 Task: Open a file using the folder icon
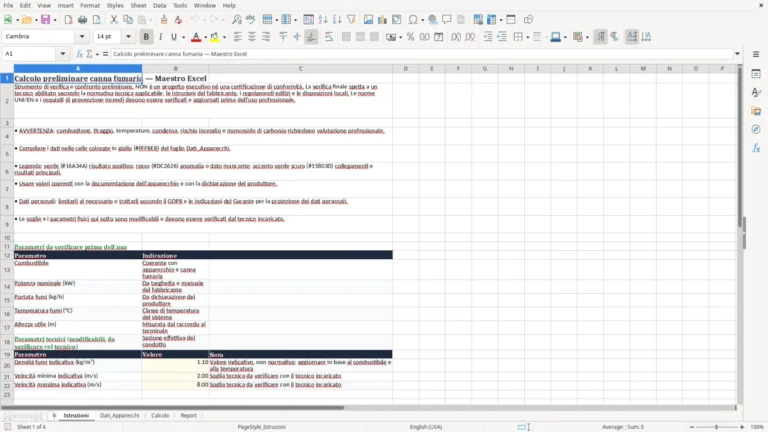pos(26,20)
